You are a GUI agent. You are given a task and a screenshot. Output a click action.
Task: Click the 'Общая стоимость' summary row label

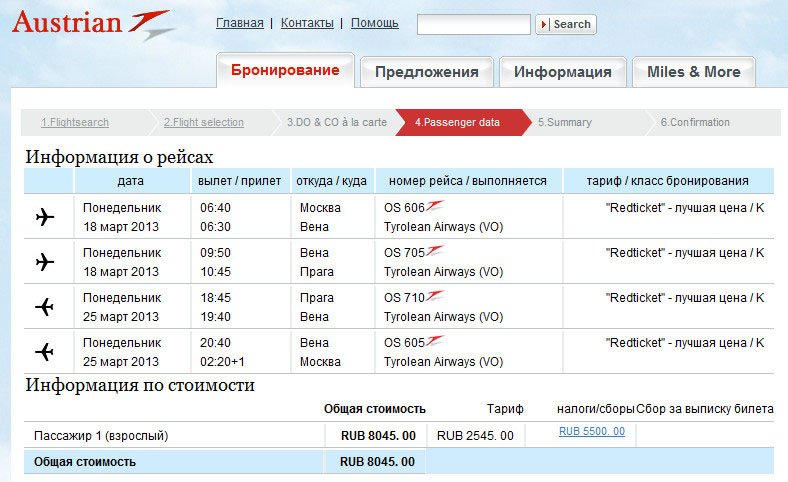(85, 462)
